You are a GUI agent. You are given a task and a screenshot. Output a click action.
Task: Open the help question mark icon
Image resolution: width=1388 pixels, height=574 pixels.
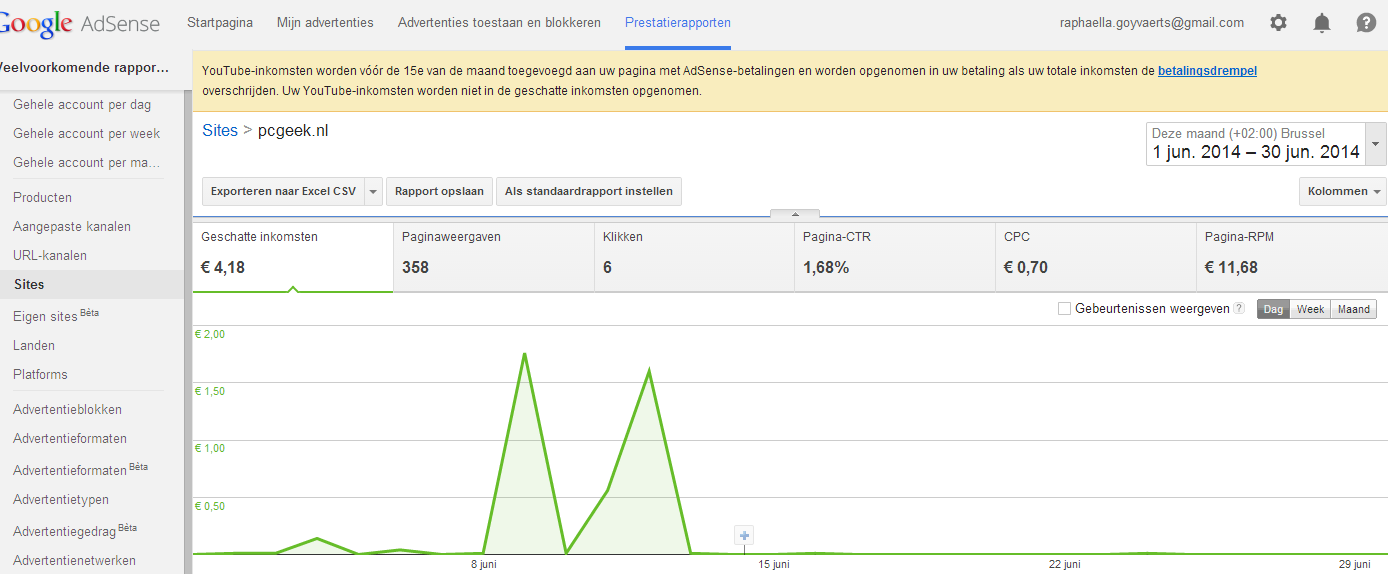(1366, 22)
